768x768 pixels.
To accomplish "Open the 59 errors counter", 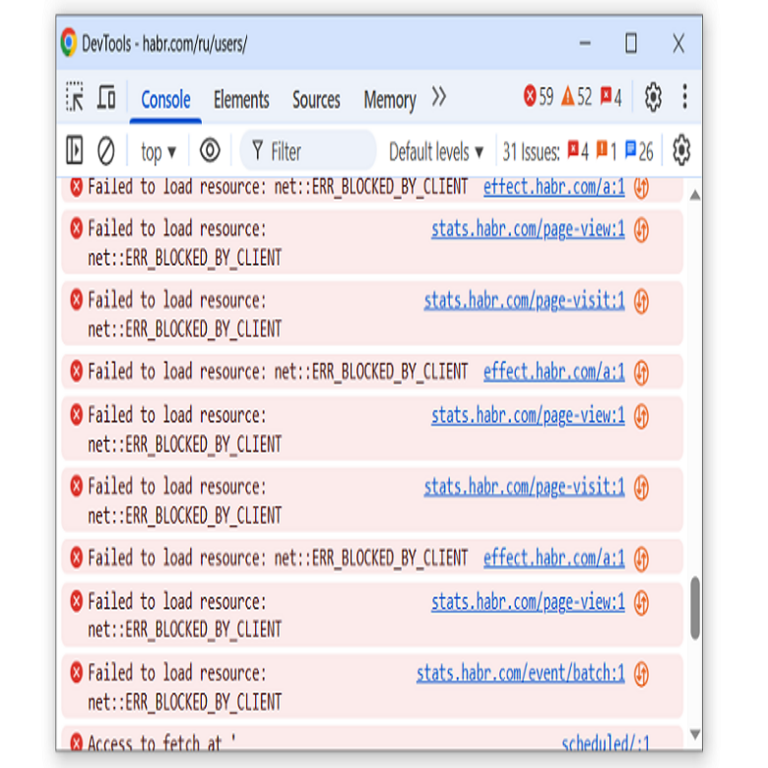I will pyautogui.click(x=538, y=96).
